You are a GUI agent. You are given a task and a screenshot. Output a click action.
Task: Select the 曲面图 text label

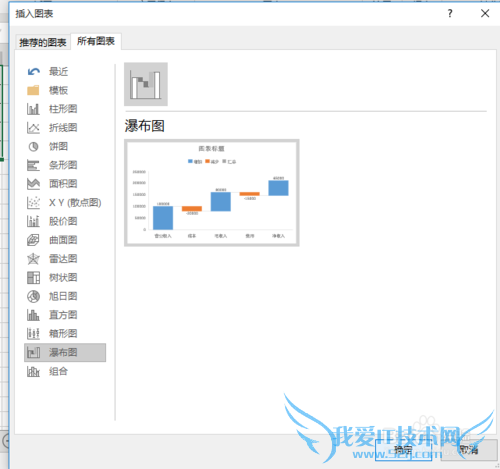point(63,240)
